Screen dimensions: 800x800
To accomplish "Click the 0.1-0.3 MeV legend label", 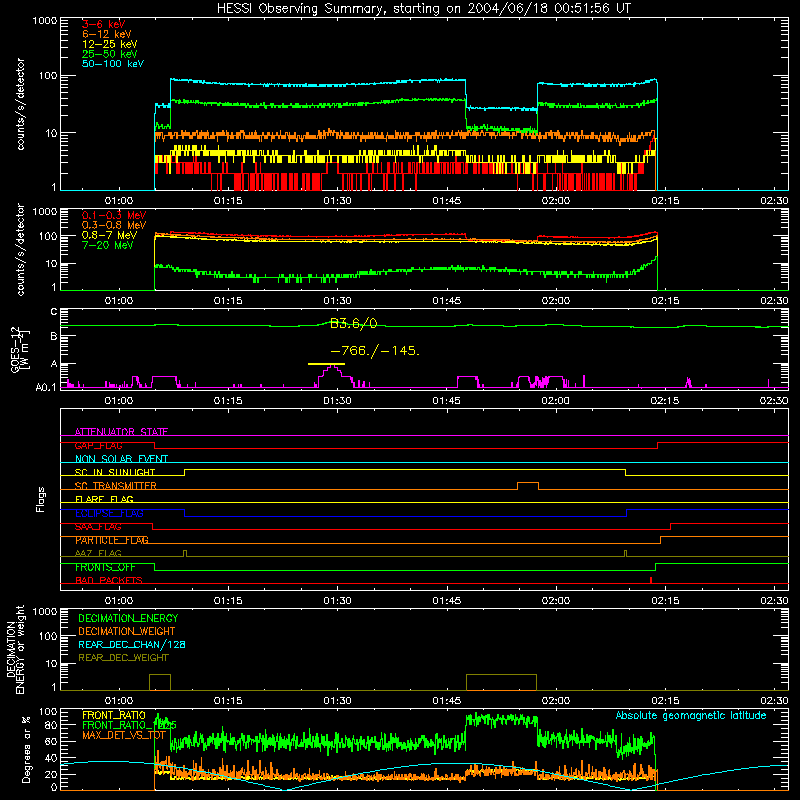I will (x=114, y=215).
